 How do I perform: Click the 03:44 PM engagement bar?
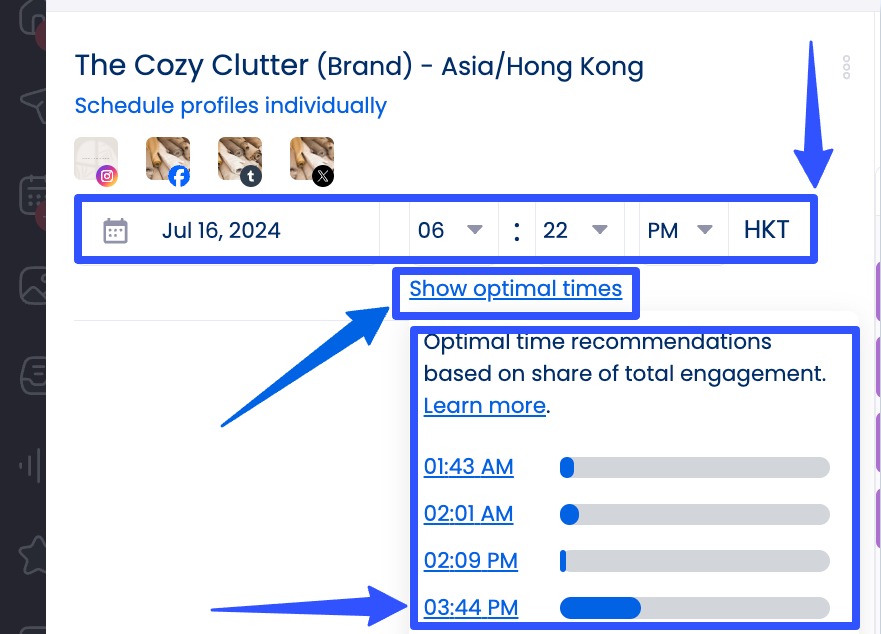pyautogui.click(x=694, y=608)
